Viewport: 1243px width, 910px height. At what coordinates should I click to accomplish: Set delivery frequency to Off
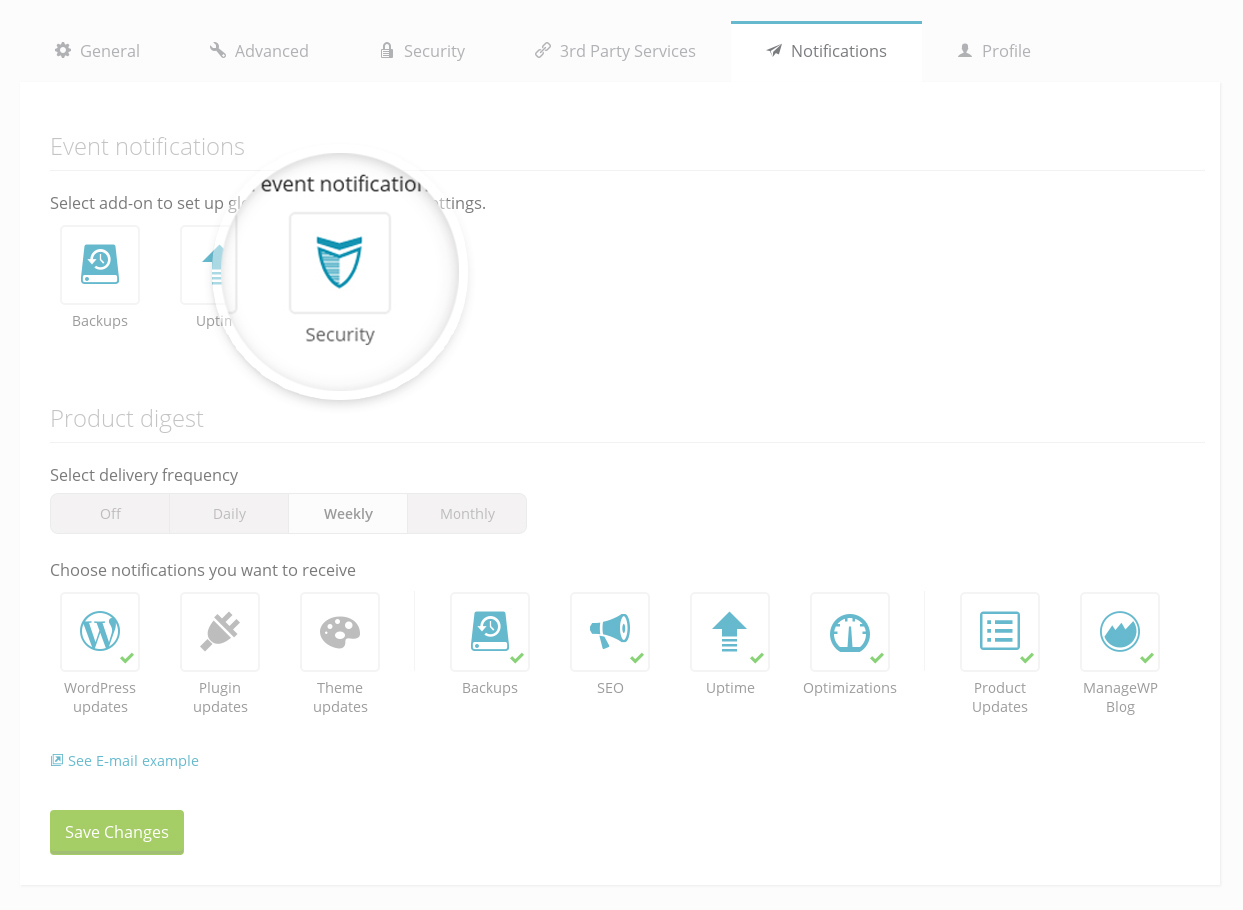110,514
